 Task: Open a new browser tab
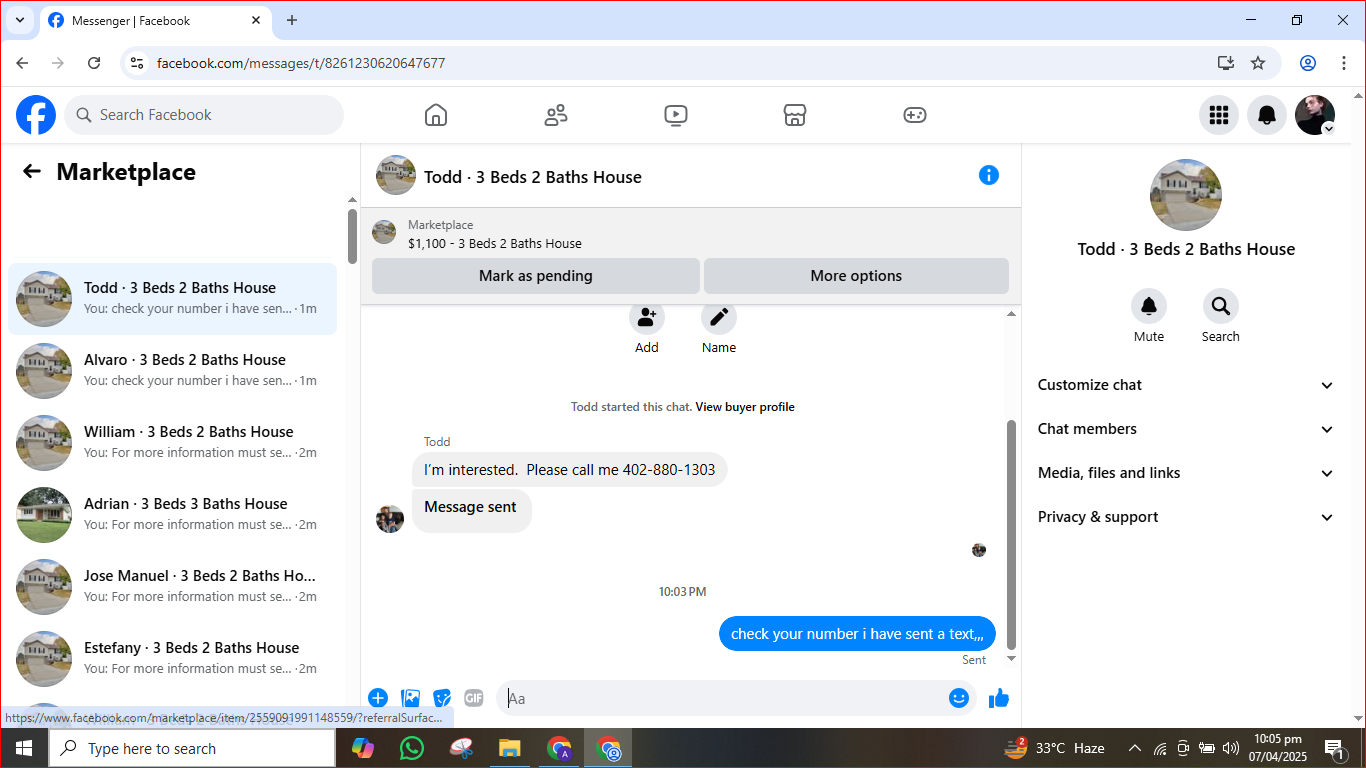point(292,20)
